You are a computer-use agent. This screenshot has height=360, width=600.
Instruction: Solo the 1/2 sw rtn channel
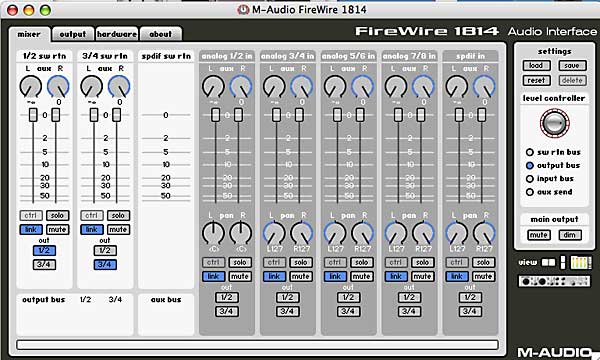(57, 215)
